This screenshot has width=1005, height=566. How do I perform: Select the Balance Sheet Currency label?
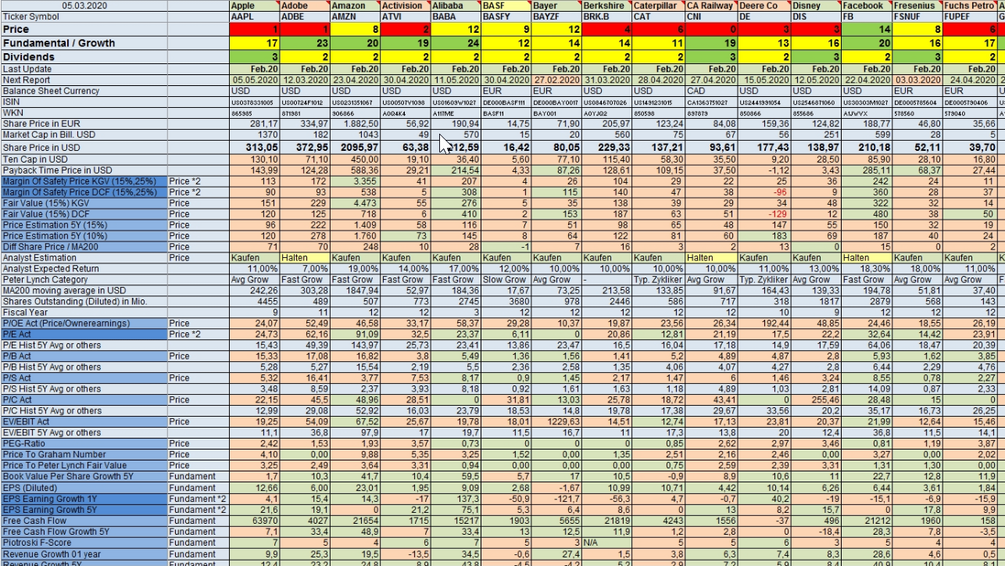(51, 91)
